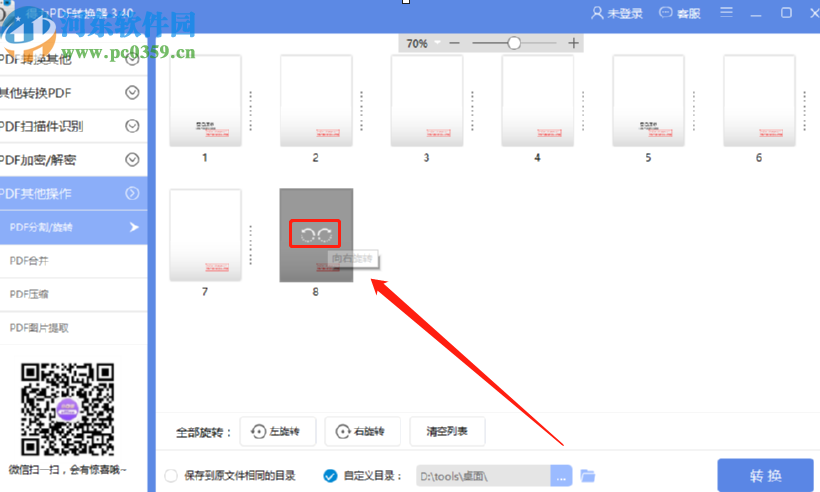
Task: Select 保存到原文件相同的目录 radio option
Action: coord(170,475)
